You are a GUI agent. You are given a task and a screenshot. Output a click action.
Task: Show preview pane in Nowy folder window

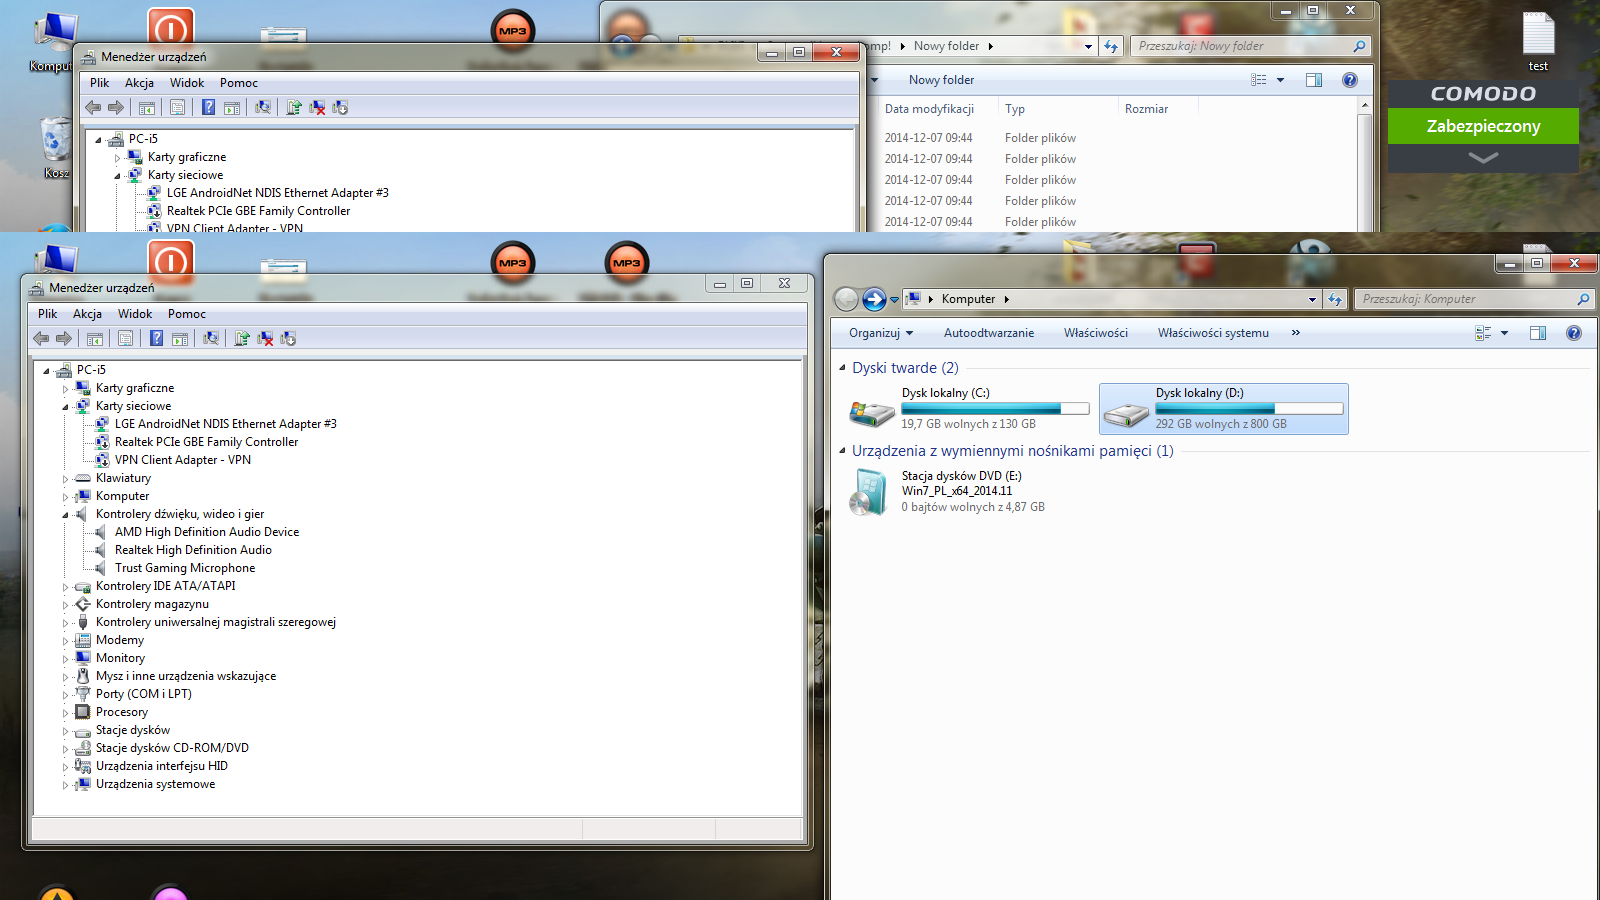(x=1314, y=80)
